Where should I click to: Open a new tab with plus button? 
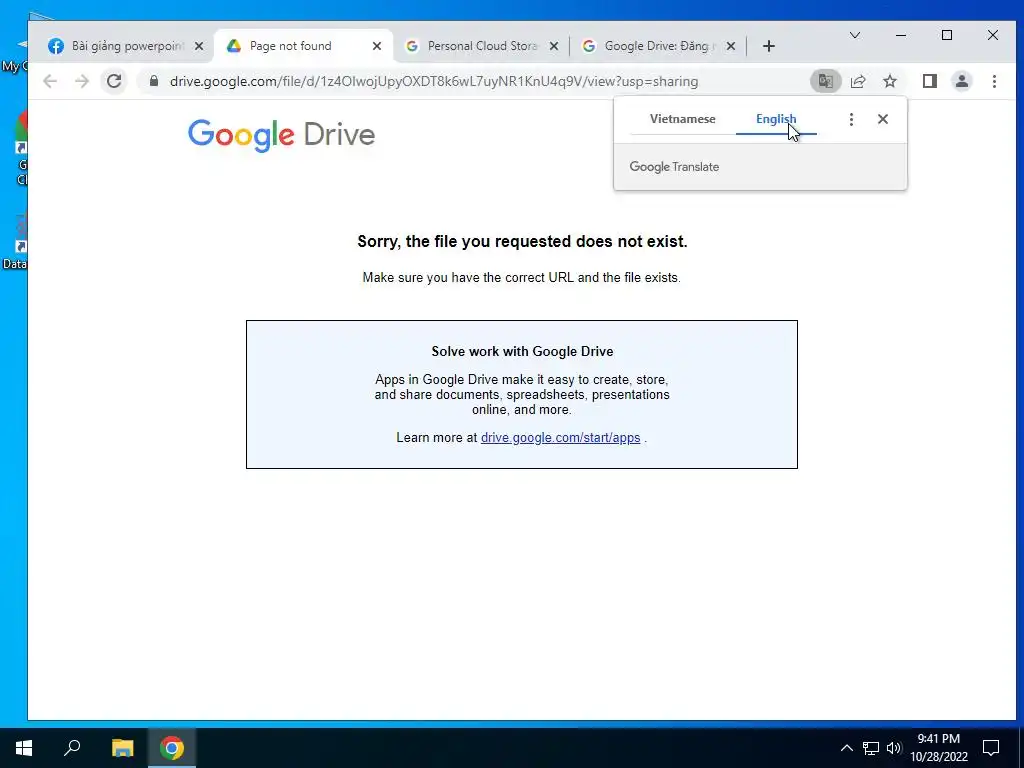(x=769, y=46)
